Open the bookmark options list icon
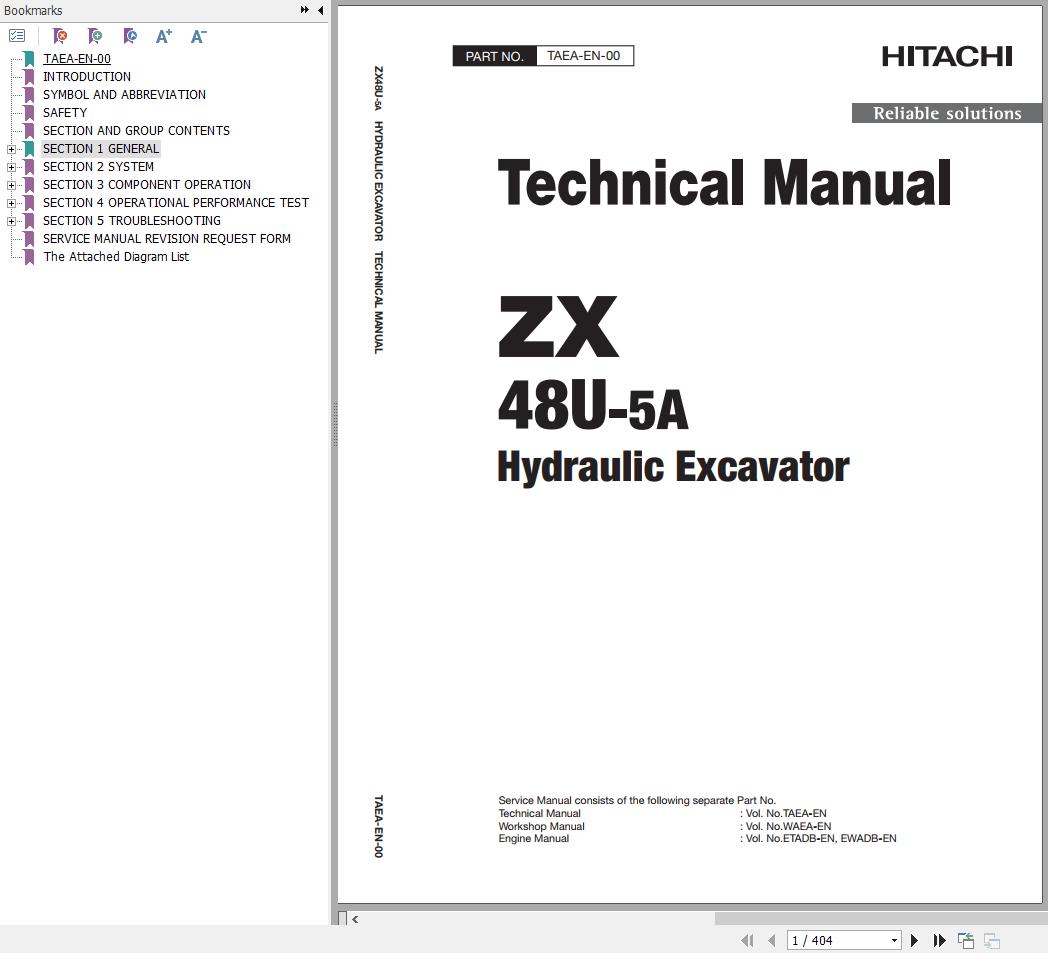This screenshot has width=1048, height=953. (x=17, y=36)
